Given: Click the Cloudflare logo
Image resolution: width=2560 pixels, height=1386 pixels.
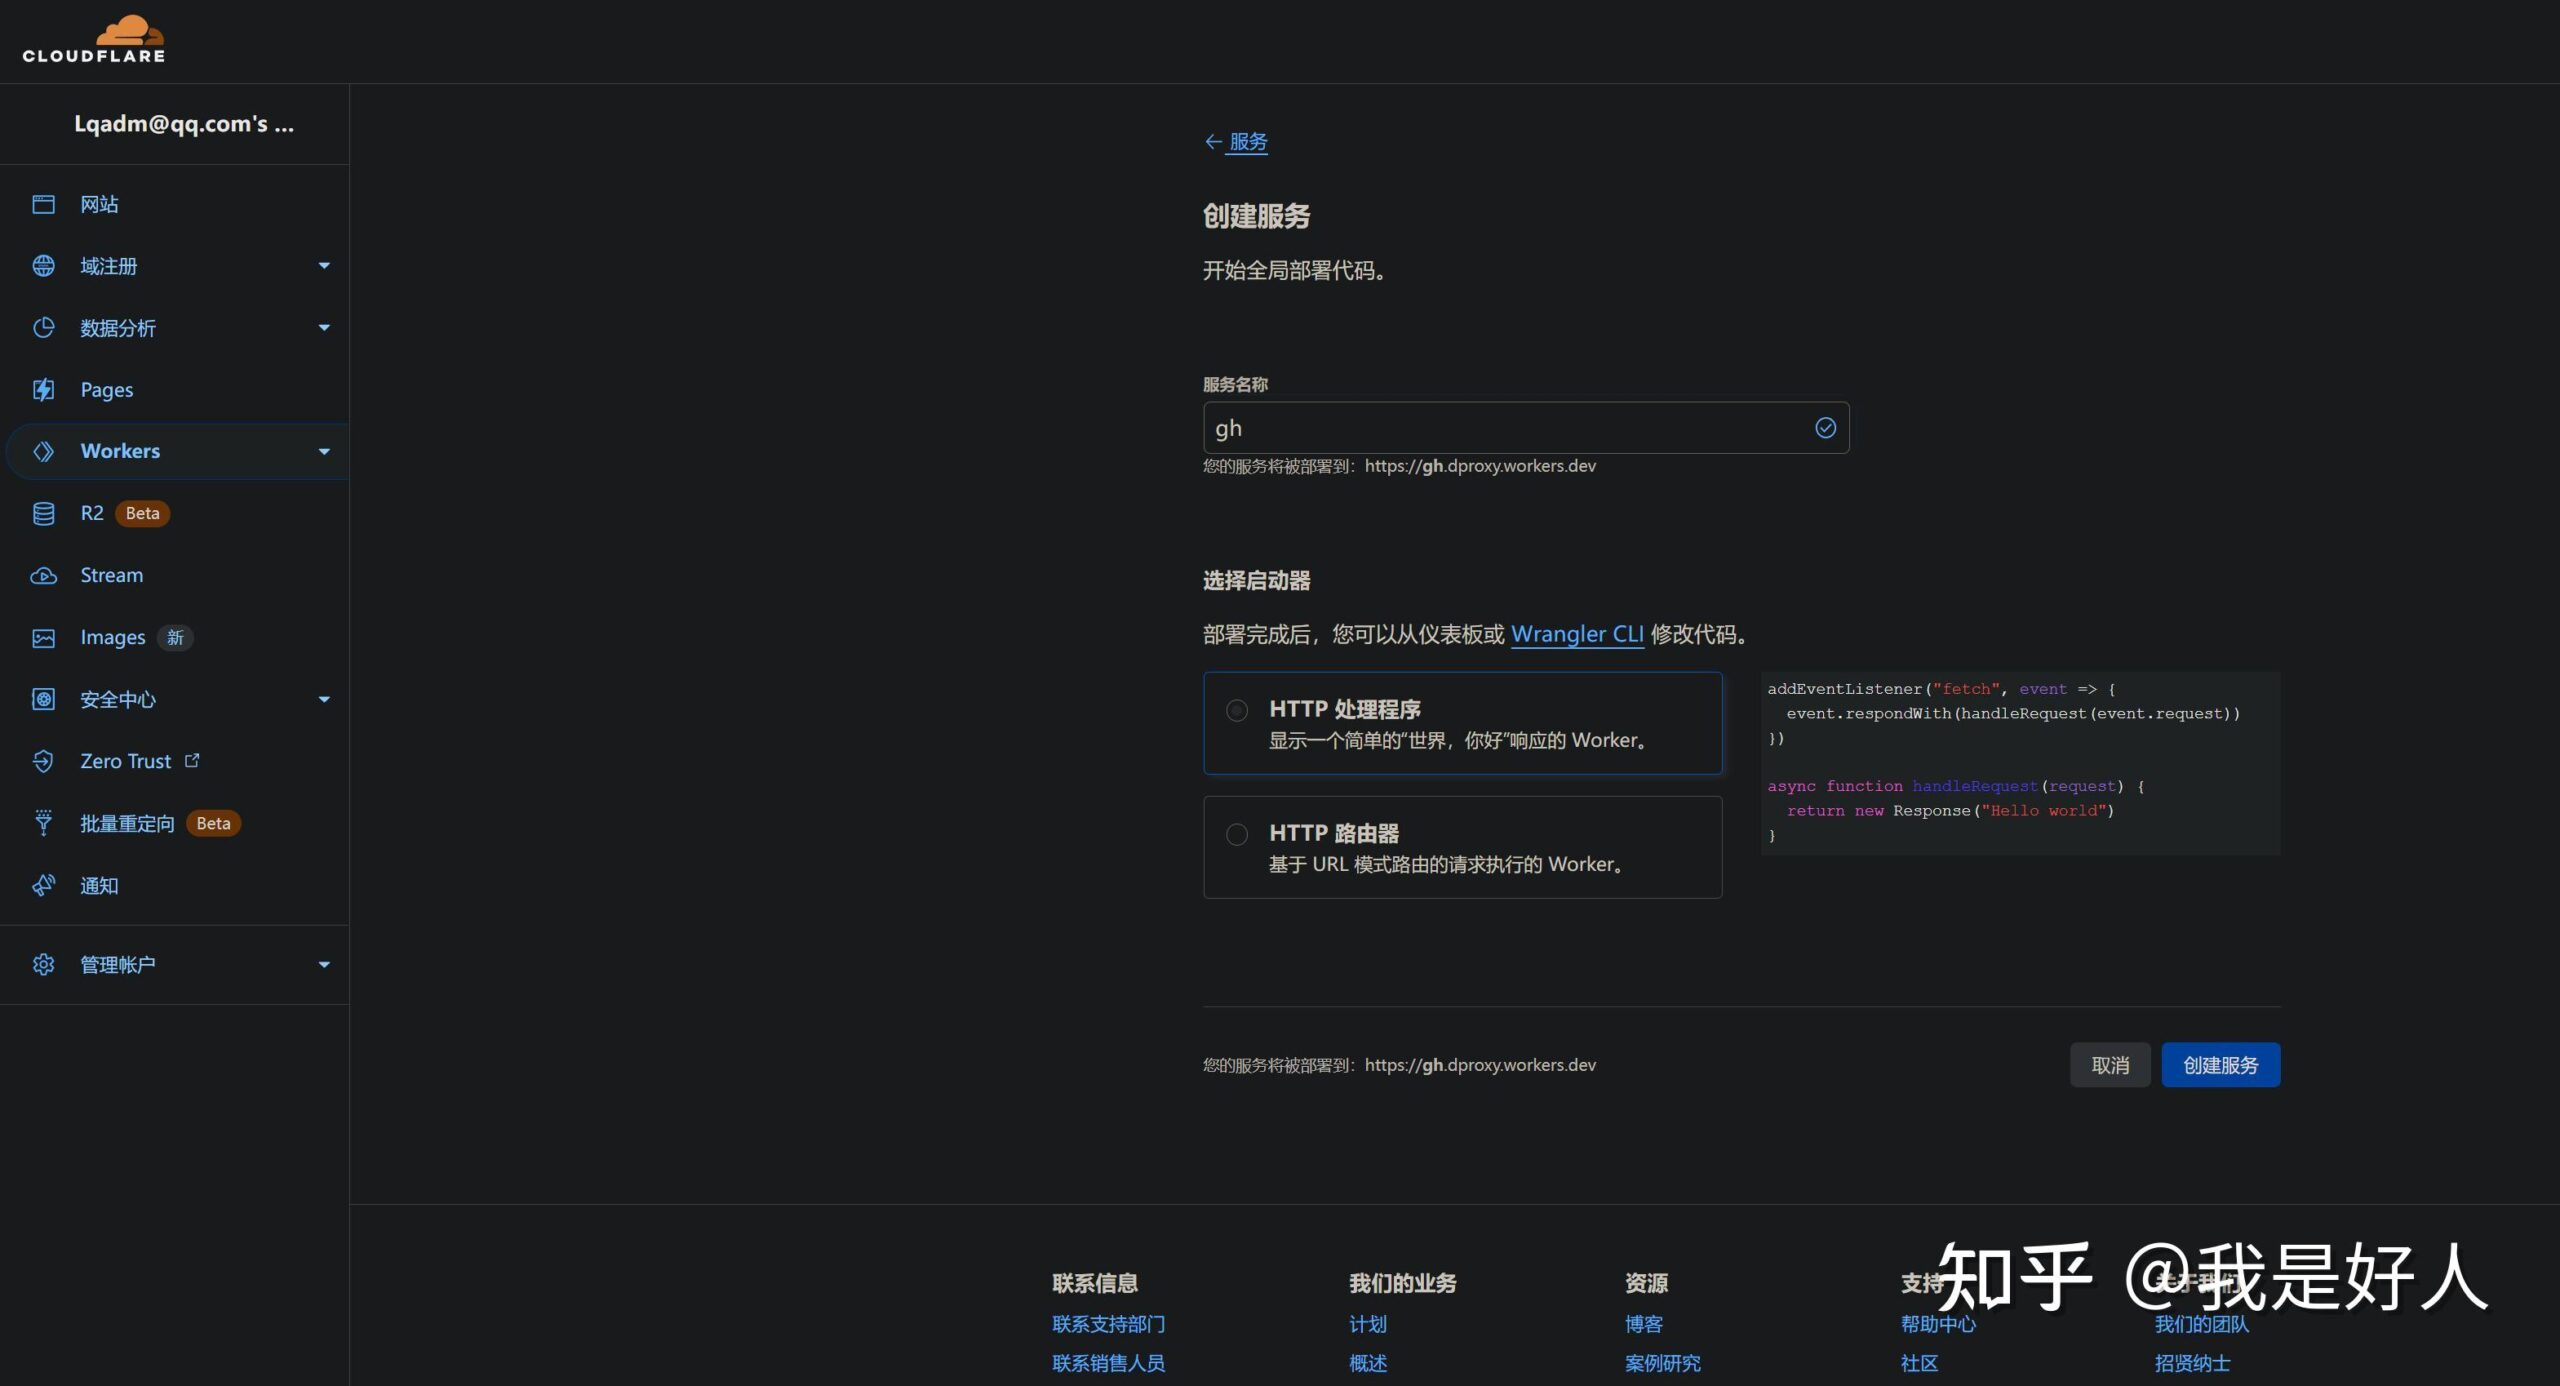Looking at the screenshot, I should [94, 40].
